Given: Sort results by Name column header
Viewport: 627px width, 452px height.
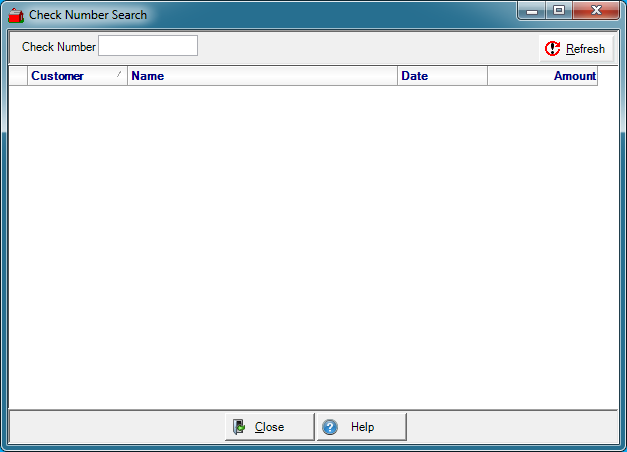Looking at the screenshot, I should [x=262, y=76].
